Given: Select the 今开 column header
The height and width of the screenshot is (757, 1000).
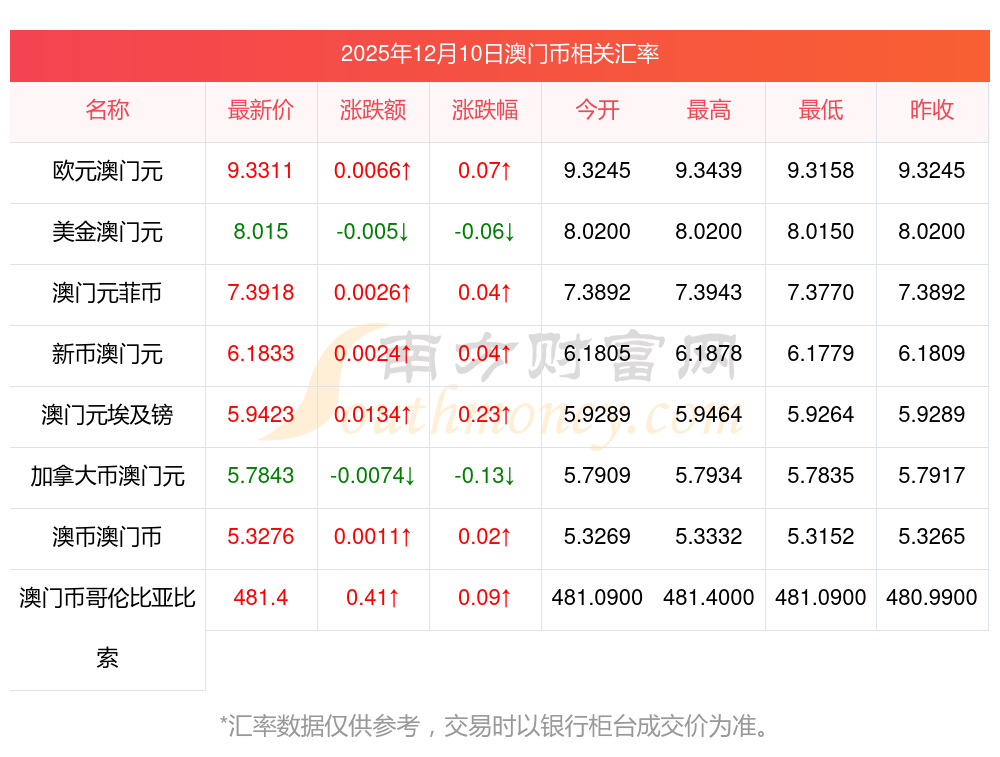Looking at the screenshot, I should (x=597, y=110).
